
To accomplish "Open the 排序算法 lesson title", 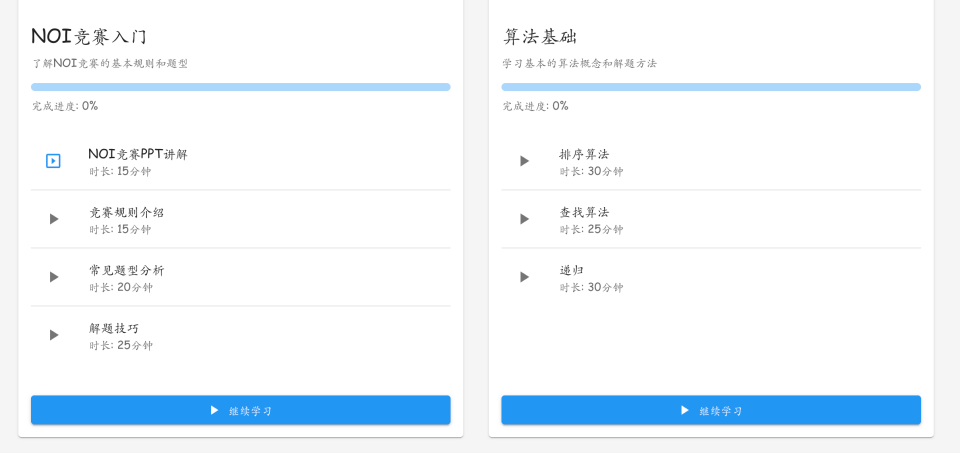I will point(584,154).
